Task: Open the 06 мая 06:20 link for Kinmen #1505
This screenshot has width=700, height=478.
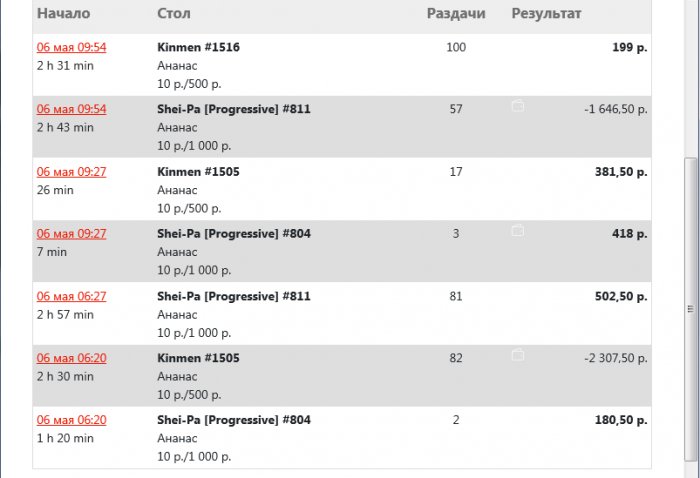Action: (x=71, y=358)
